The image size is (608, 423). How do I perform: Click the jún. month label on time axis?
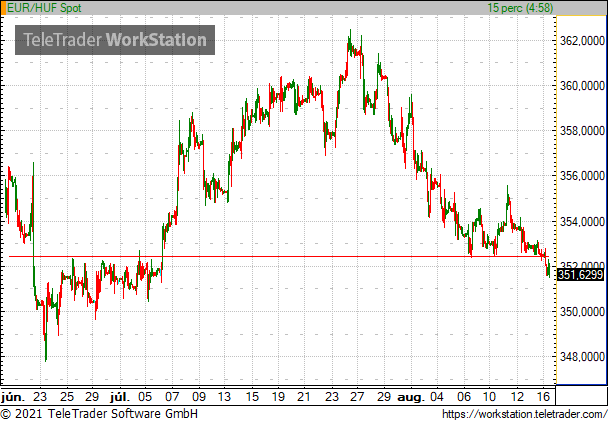coord(13,397)
